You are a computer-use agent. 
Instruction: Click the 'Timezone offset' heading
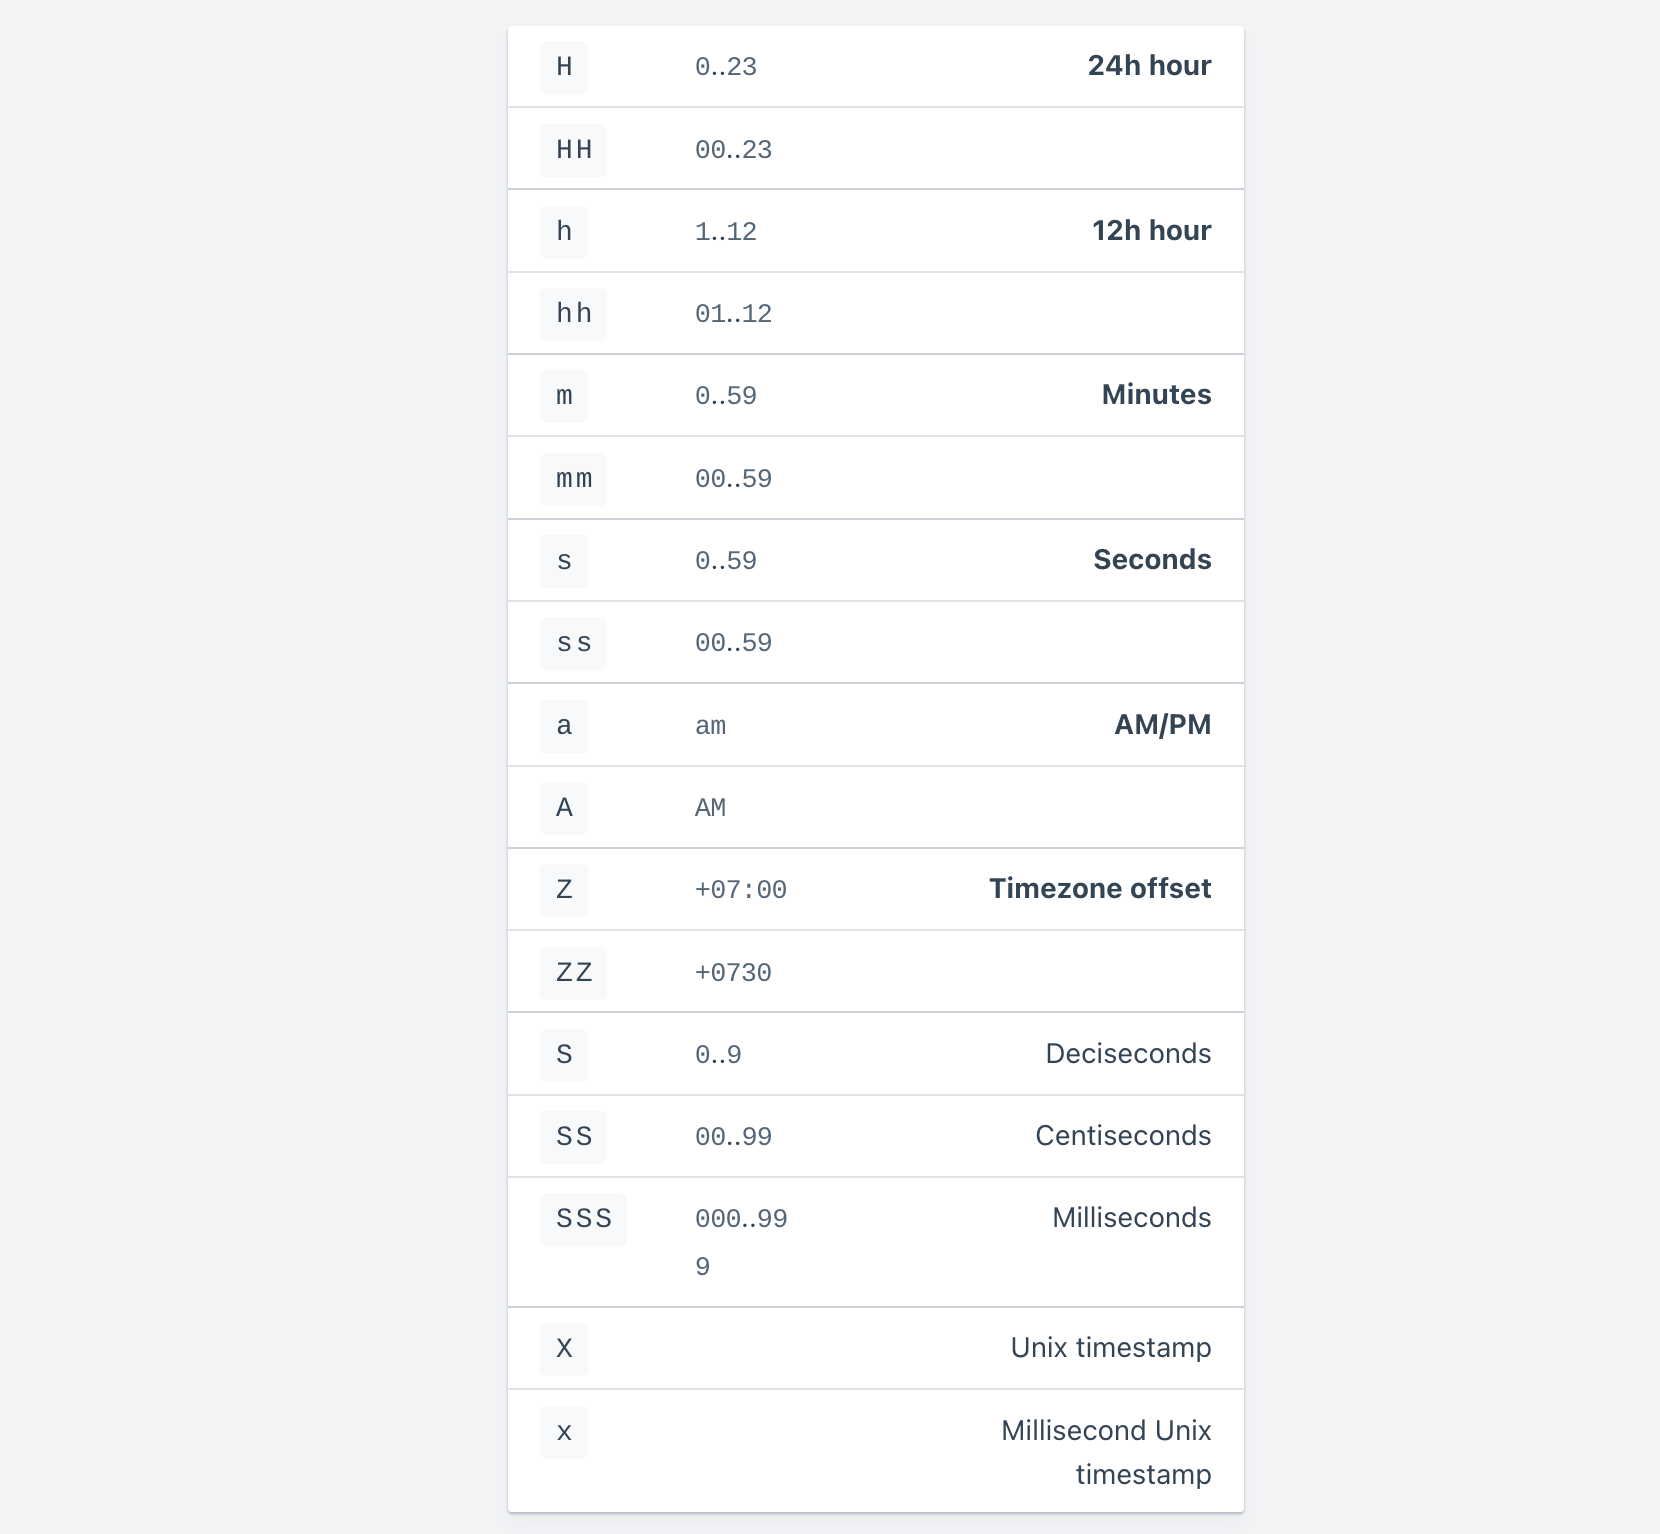pos(1100,889)
